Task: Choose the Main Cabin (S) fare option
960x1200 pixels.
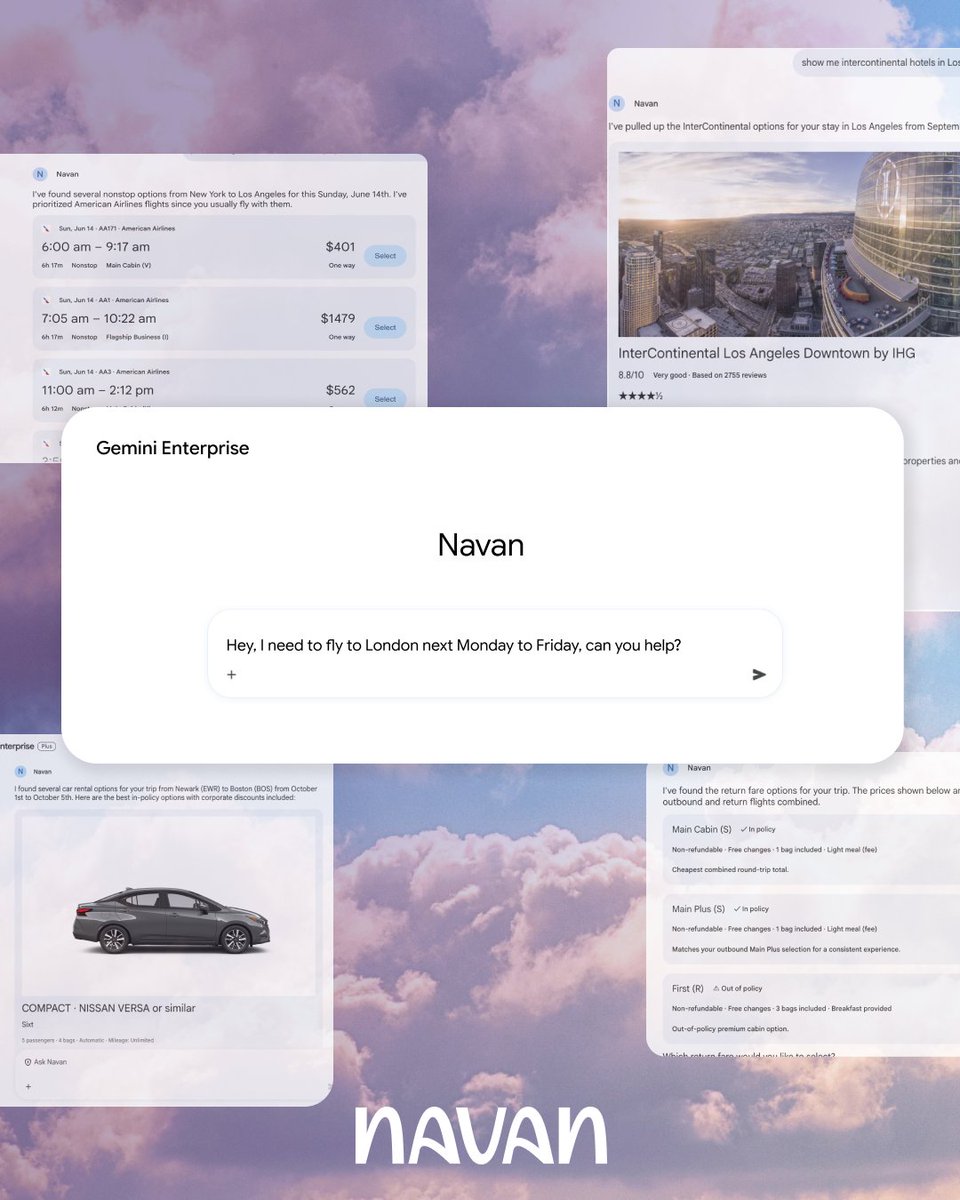Action: click(x=813, y=848)
